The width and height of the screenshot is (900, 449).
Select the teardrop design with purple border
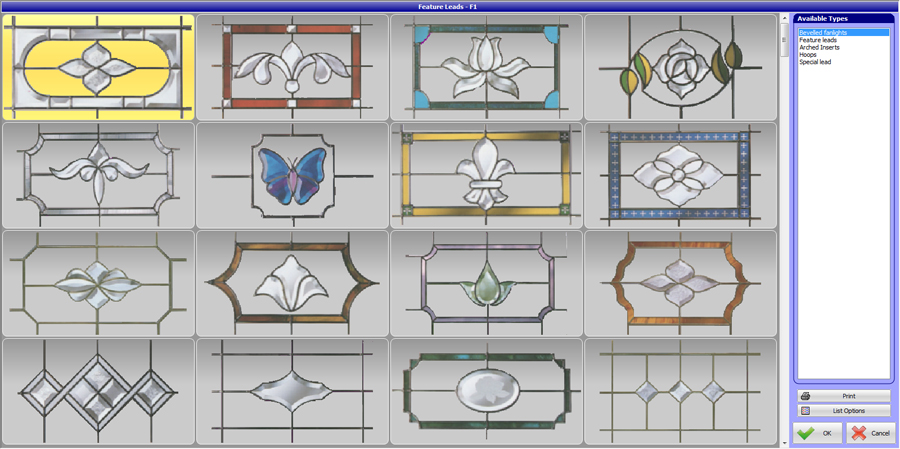pos(486,284)
